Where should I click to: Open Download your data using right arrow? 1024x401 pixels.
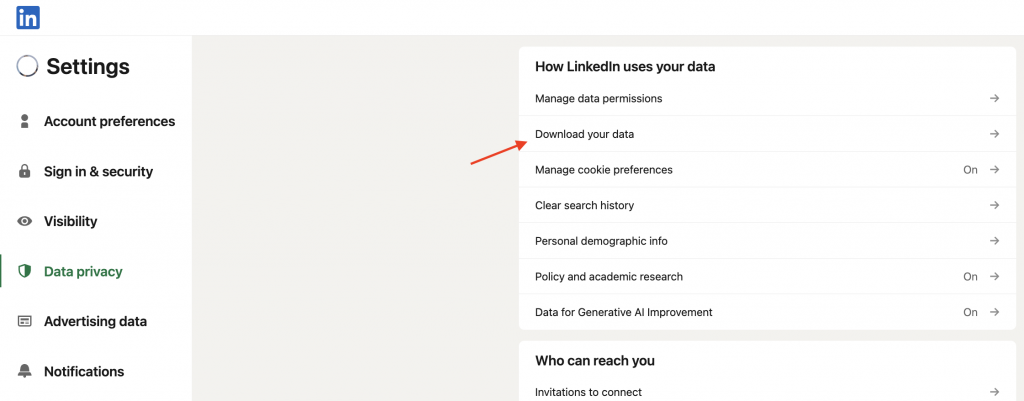(994, 134)
